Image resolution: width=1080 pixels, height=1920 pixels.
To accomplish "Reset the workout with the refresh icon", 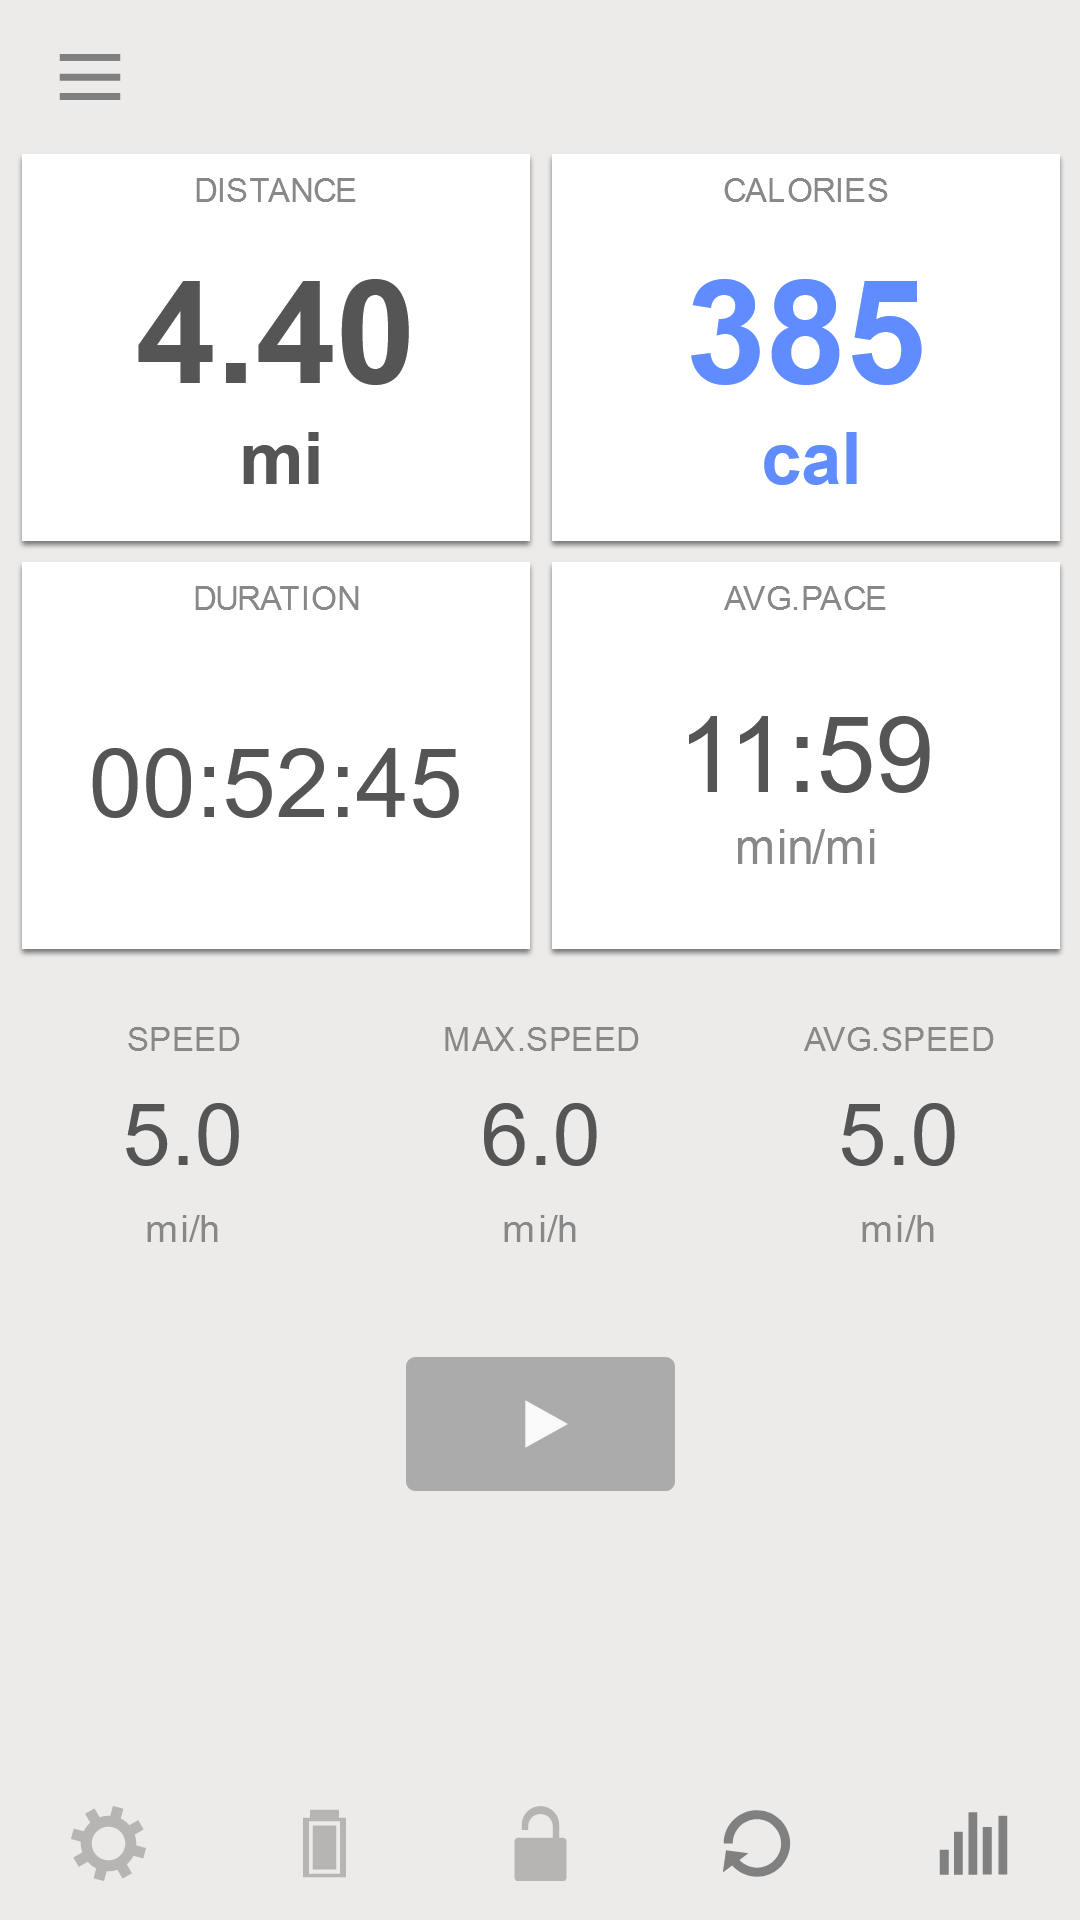I will (x=756, y=1843).
